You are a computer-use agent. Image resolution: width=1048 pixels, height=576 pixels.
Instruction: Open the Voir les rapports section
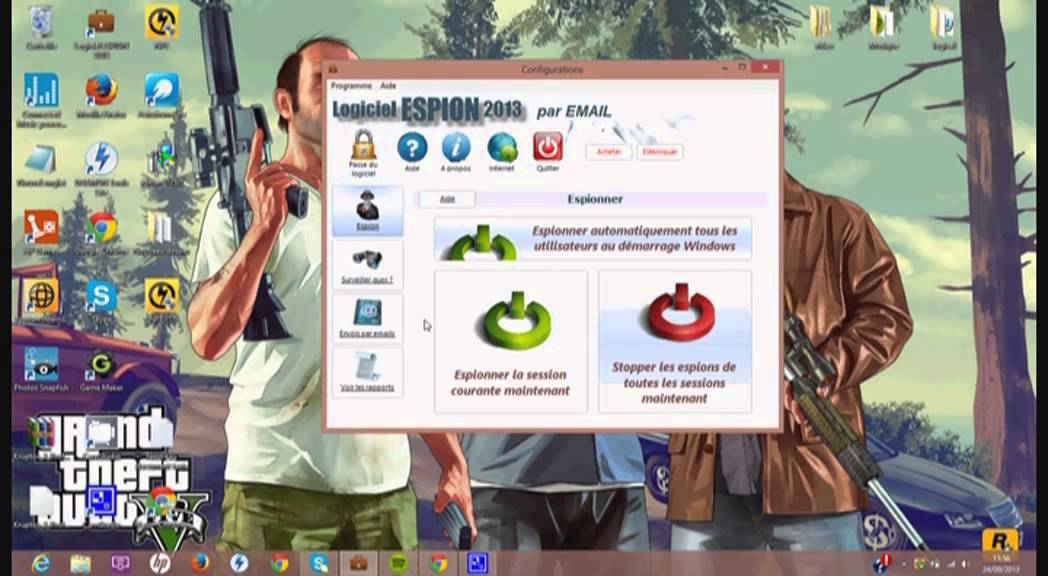click(x=368, y=372)
